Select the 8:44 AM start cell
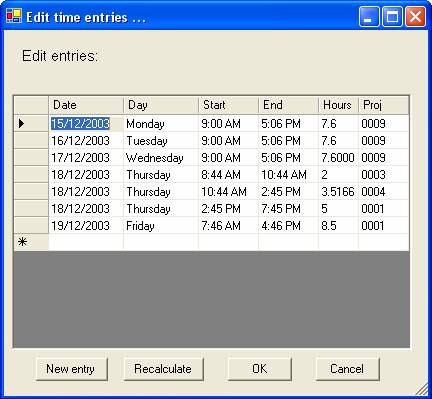Screen dimensions: 432x399 pyautogui.click(x=228, y=175)
